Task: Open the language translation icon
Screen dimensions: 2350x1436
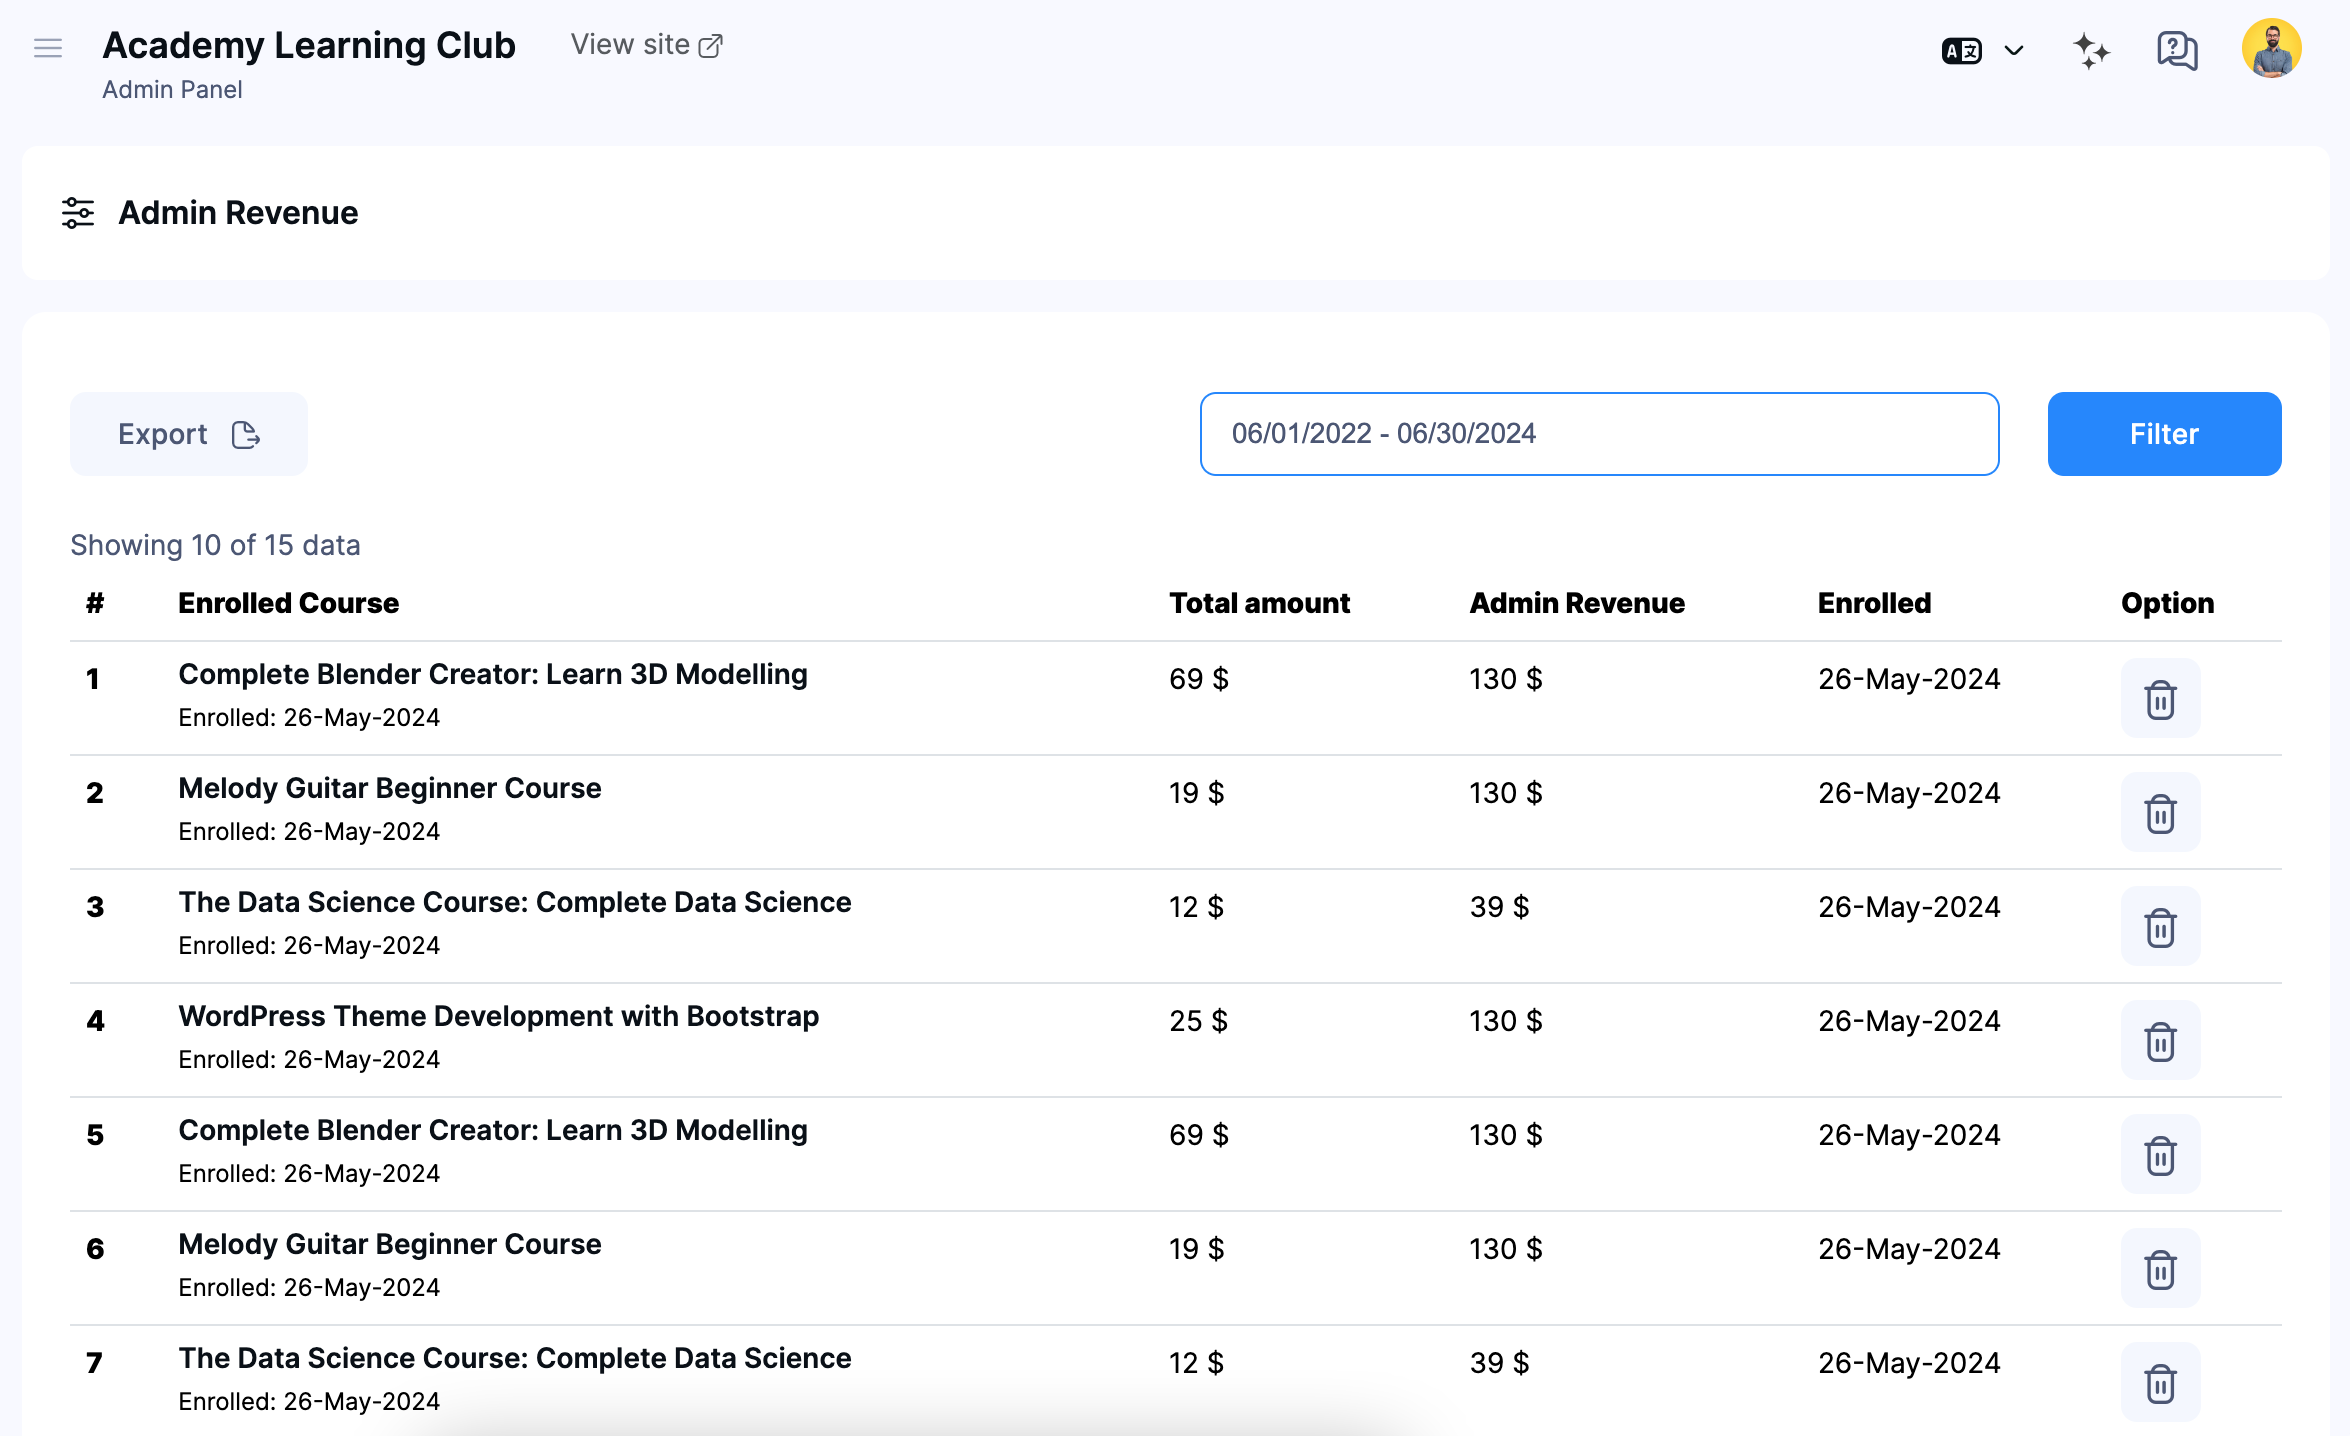Action: click(x=1961, y=50)
